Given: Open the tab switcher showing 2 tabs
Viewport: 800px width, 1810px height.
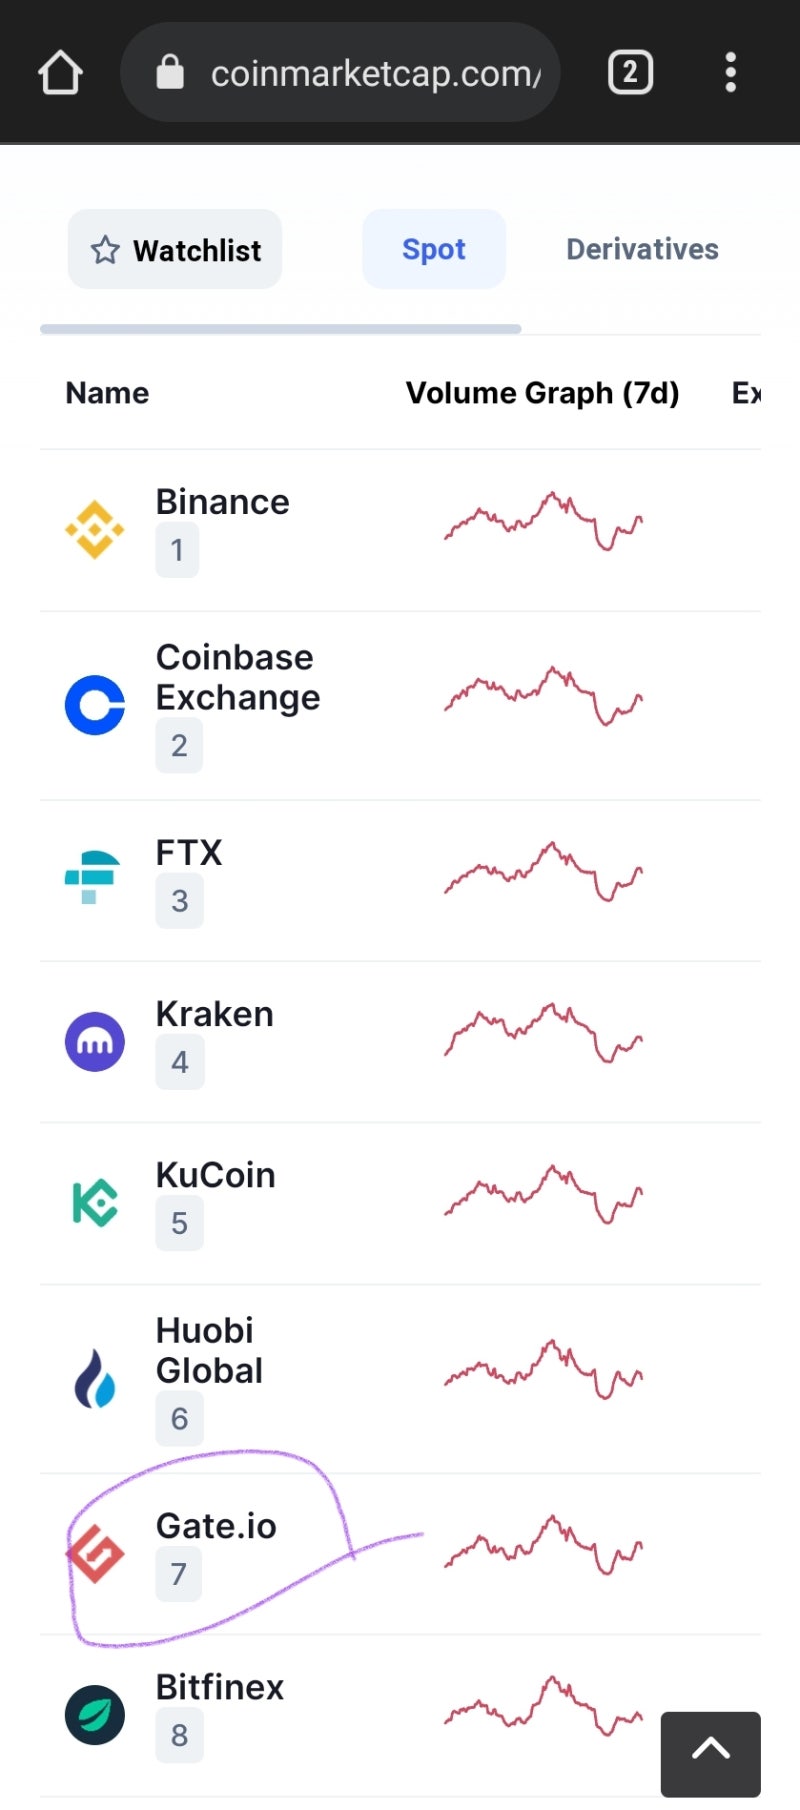Looking at the screenshot, I should (x=630, y=73).
